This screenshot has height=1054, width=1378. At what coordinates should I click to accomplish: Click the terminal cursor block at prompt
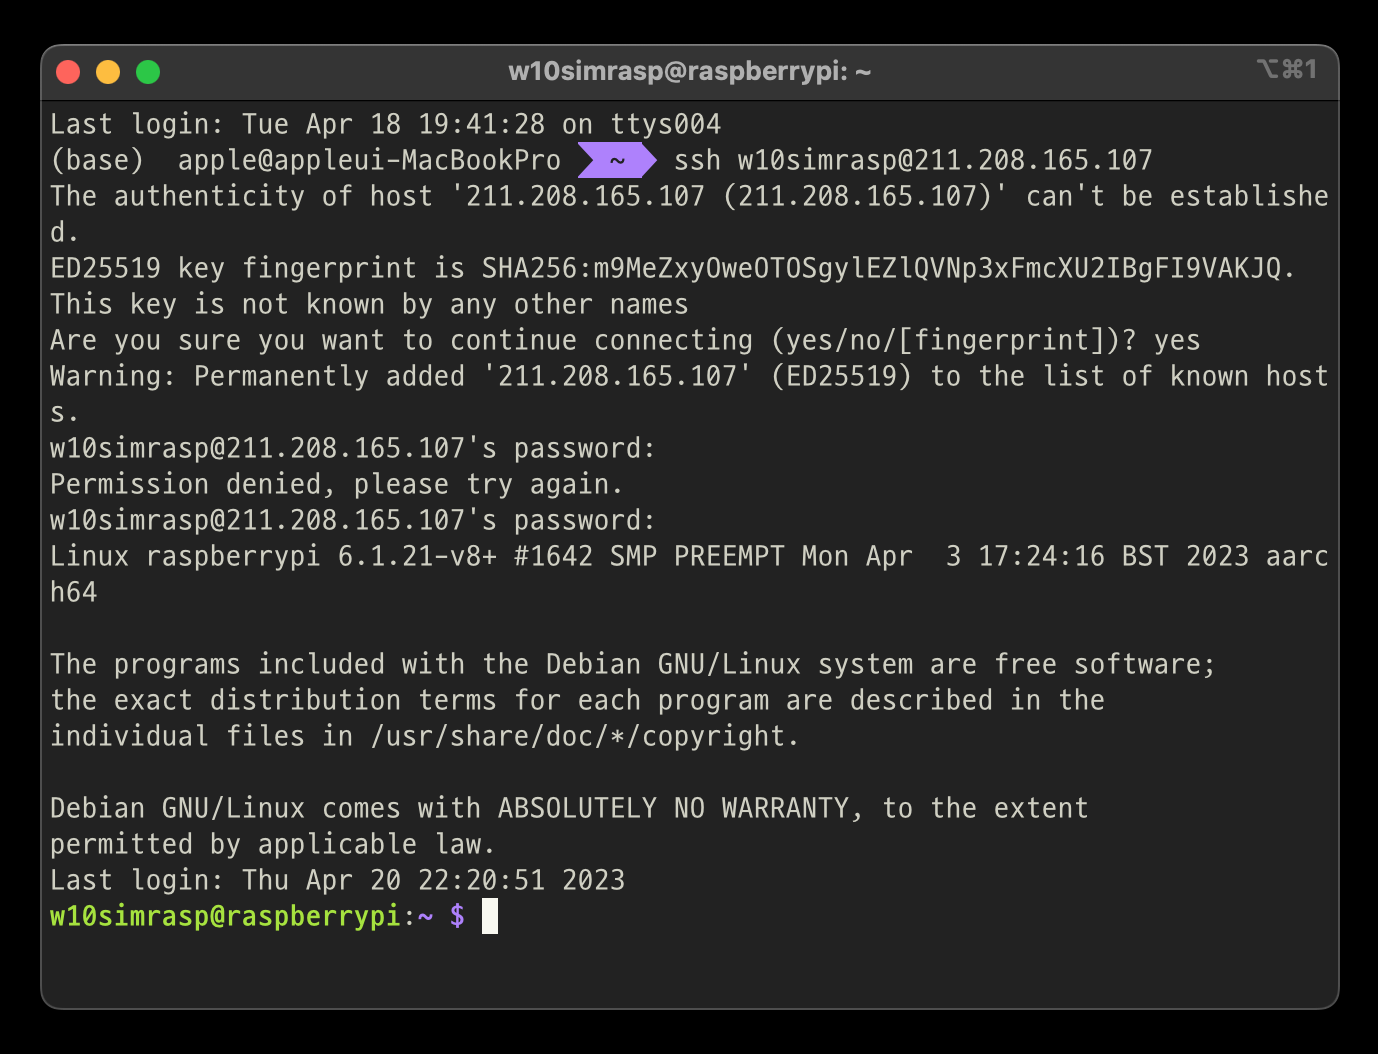coord(490,916)
